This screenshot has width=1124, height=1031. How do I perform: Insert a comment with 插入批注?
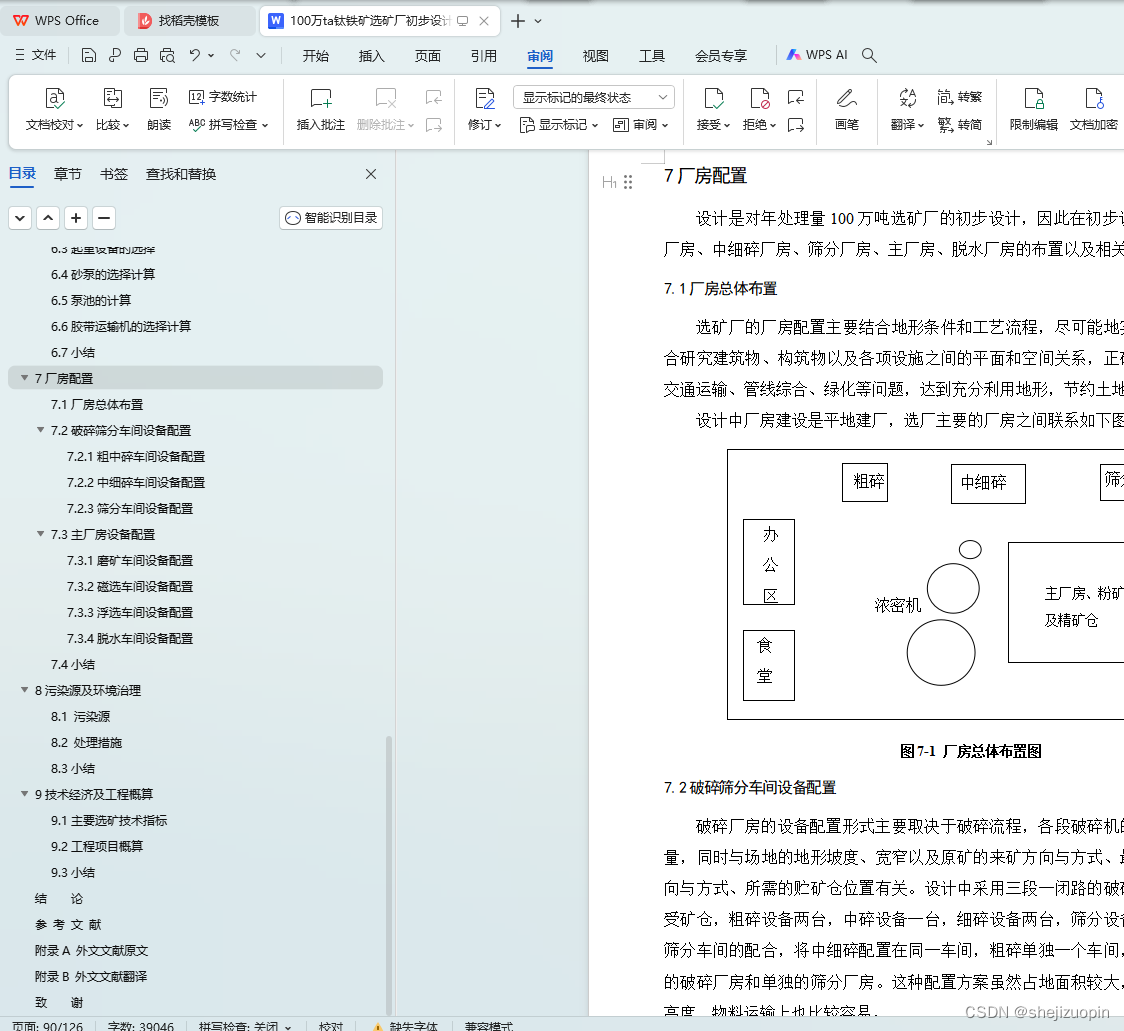[320, 109]
